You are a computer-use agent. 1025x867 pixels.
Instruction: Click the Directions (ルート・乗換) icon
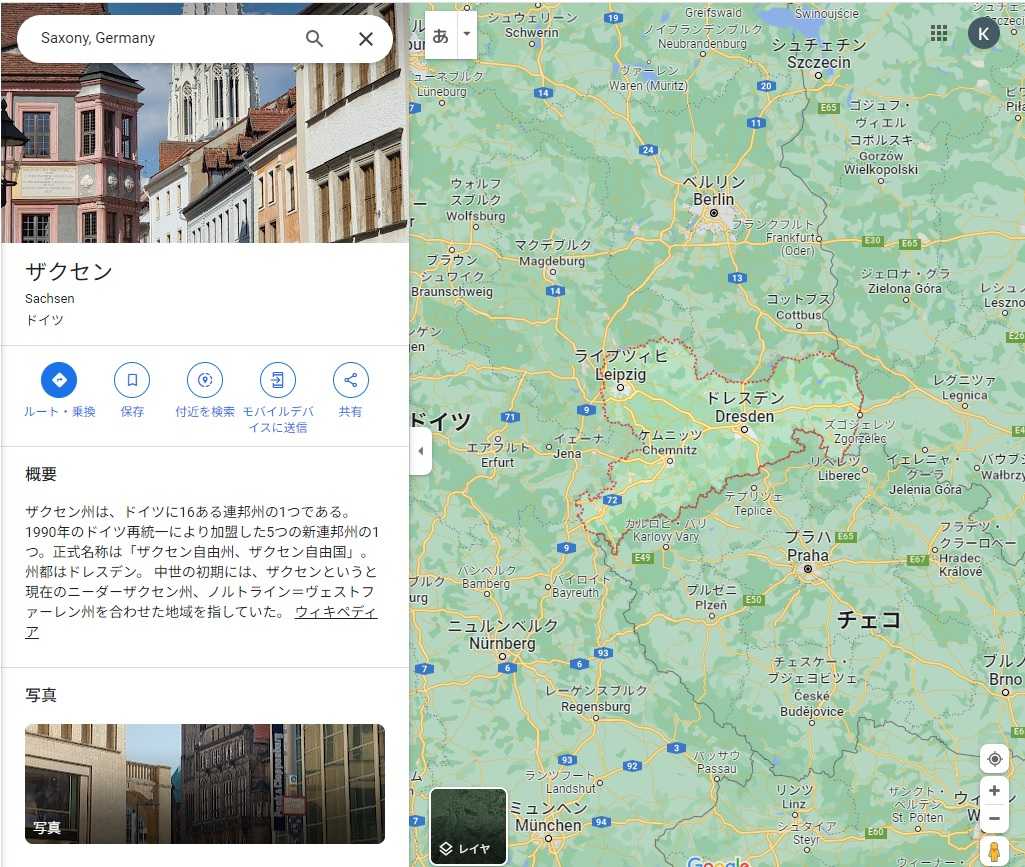59,380
